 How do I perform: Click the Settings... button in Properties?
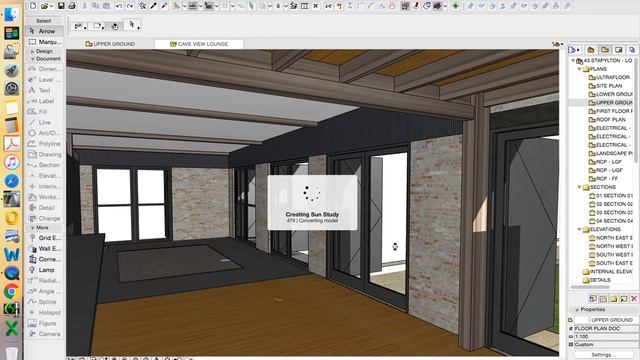[603, 355]
